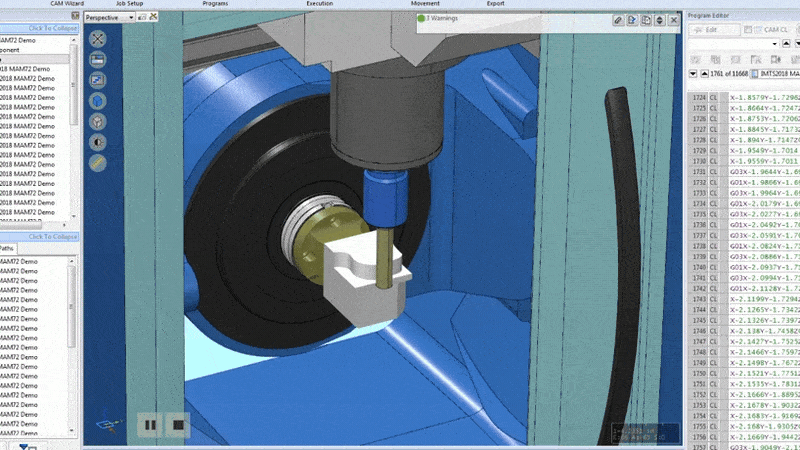Select the yellow ruler measure tool

click(x=98, y=162)
